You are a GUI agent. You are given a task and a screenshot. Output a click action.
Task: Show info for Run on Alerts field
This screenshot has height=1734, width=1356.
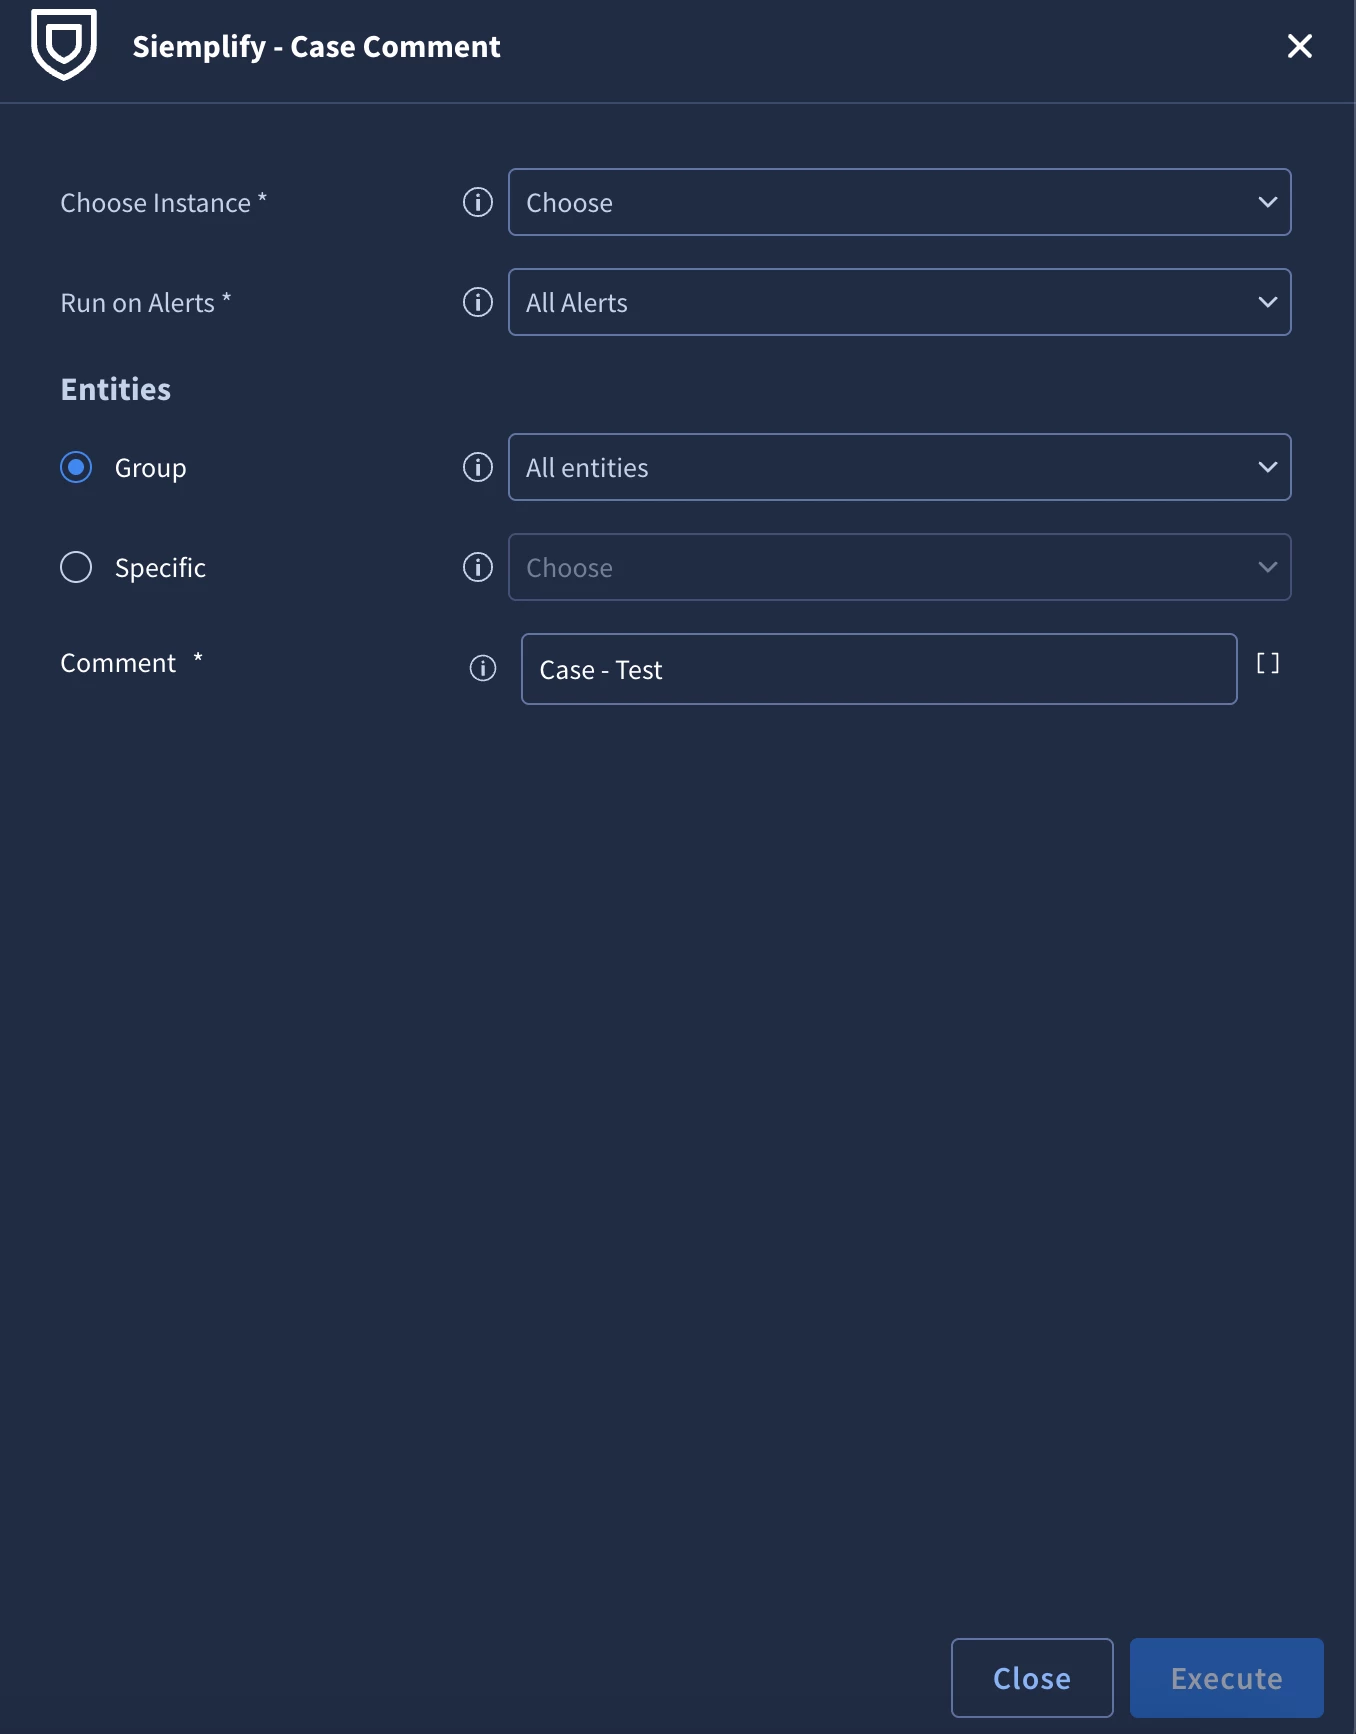click(x=478, y=302)
